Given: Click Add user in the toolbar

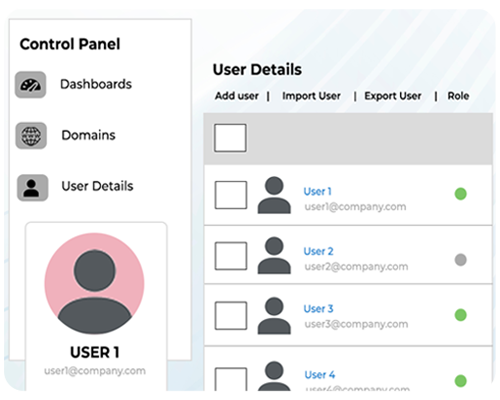Looking at the screenshot, I should coord(237,96).
